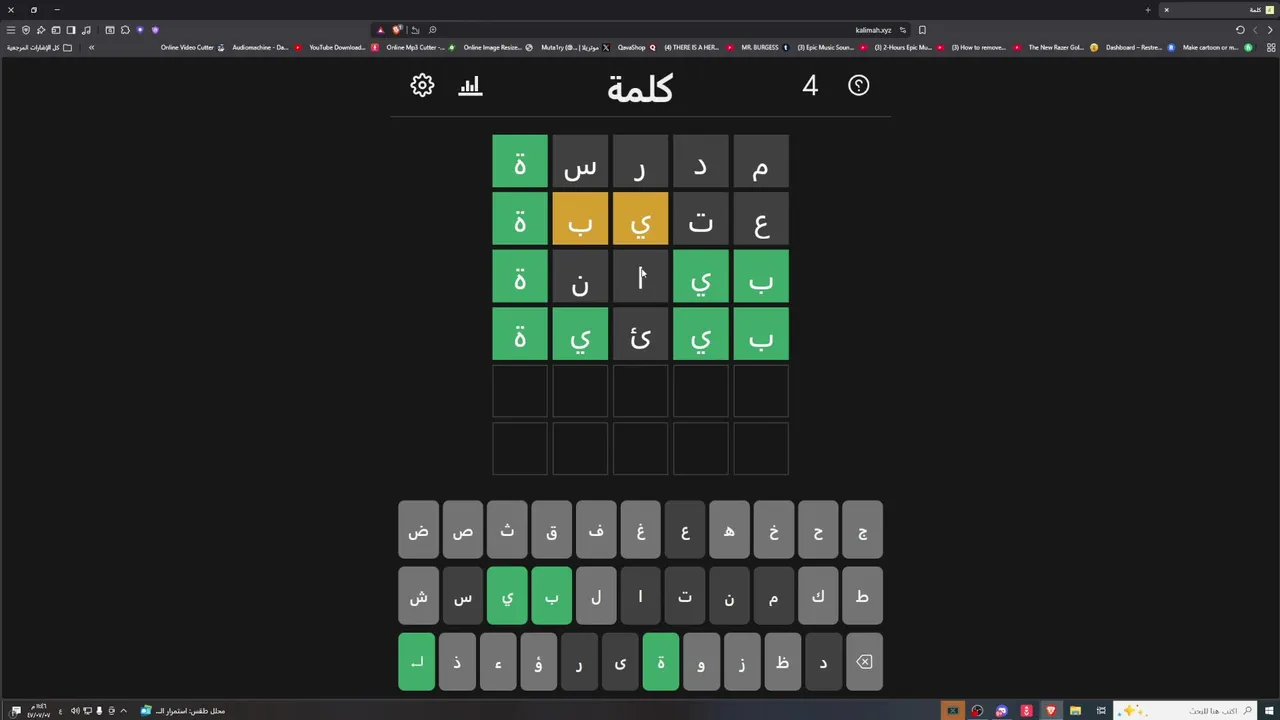Open Online Video Cutter bookmark

click(x=193, y=47)
